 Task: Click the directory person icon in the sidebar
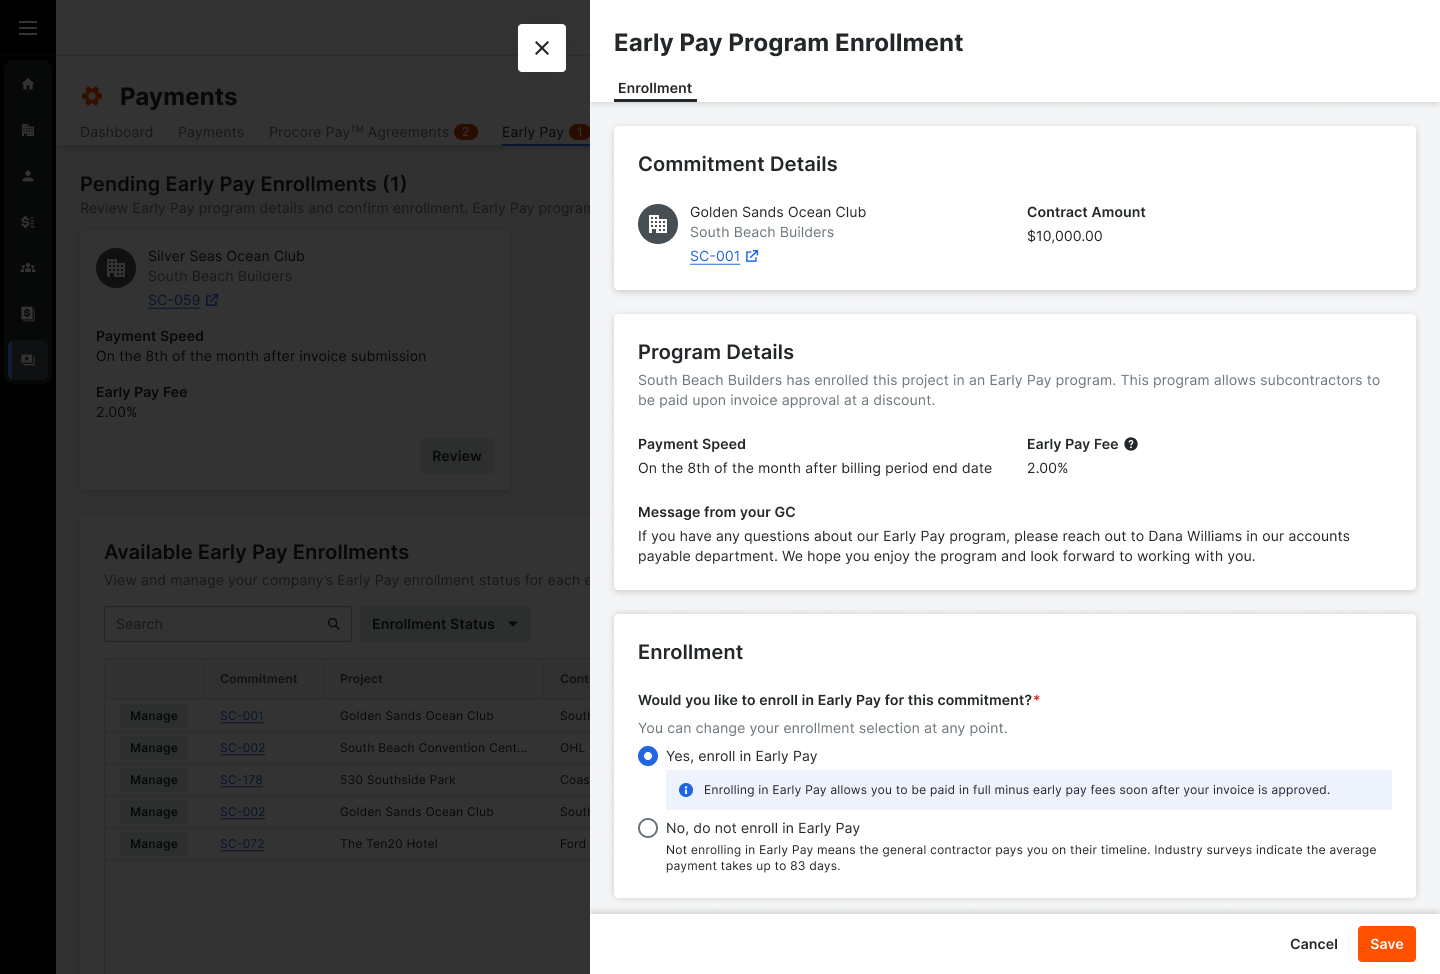click(x=27, y=175)
